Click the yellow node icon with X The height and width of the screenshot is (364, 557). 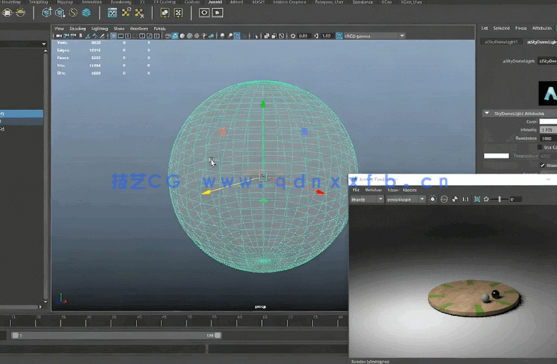click(139, 13)
